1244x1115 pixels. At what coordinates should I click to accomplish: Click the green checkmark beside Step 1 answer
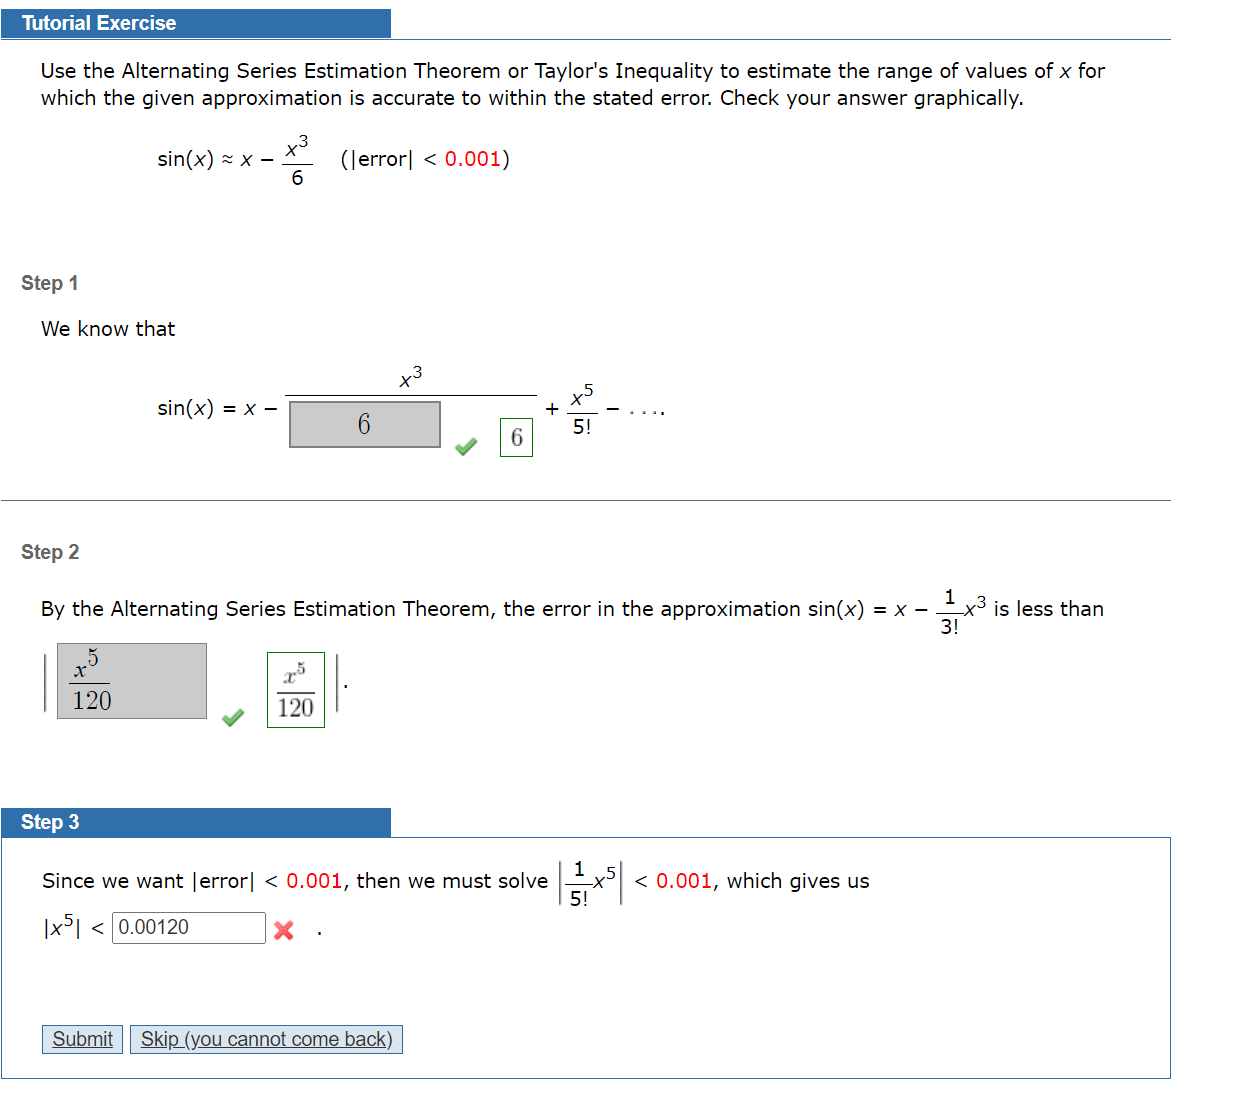(x=466, y=447)
